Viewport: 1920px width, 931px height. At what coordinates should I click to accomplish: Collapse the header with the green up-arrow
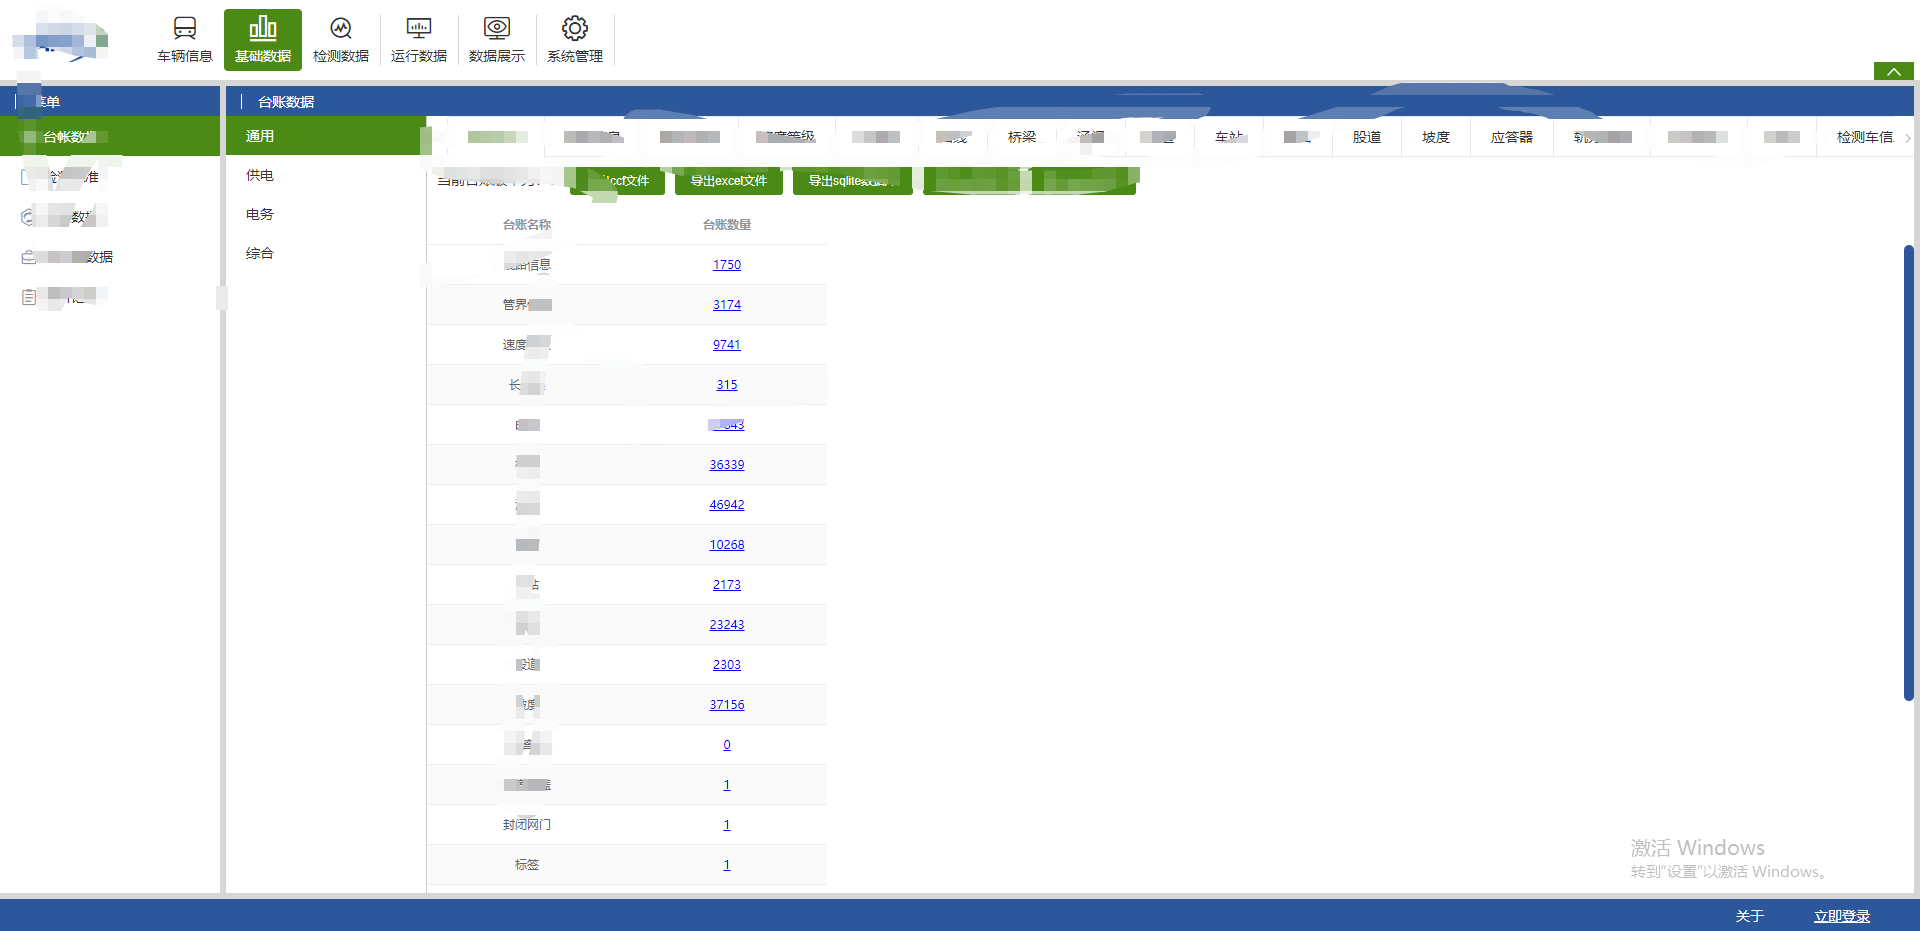coord(1894,72)
